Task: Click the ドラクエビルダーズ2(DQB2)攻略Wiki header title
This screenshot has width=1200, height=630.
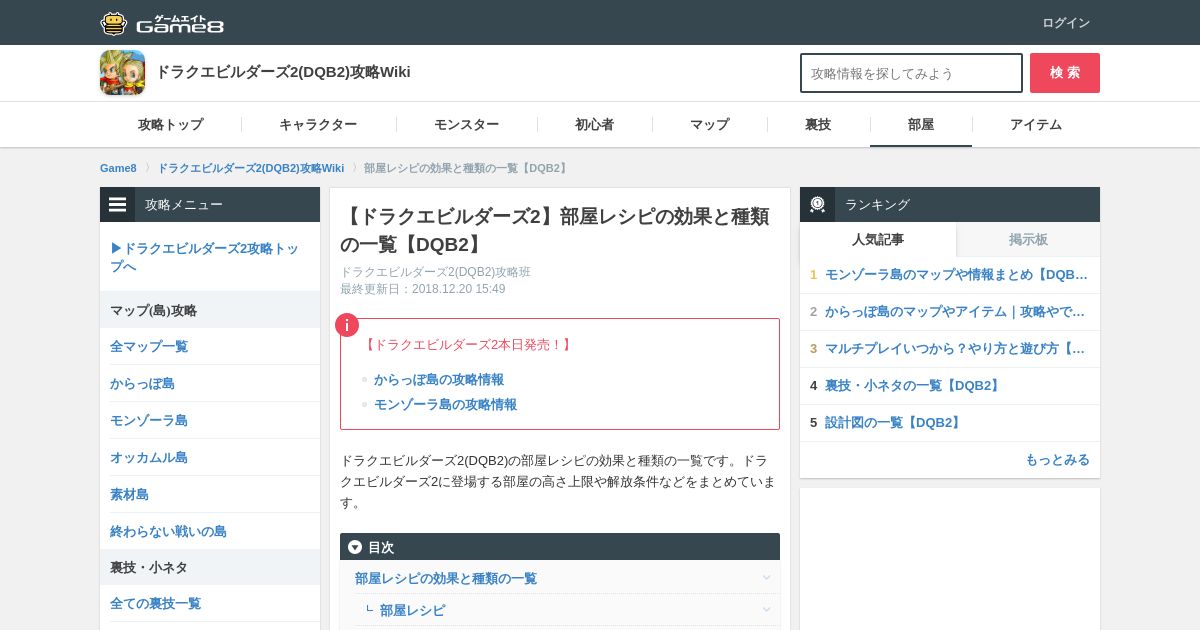Action: click(x=283, y=72)
